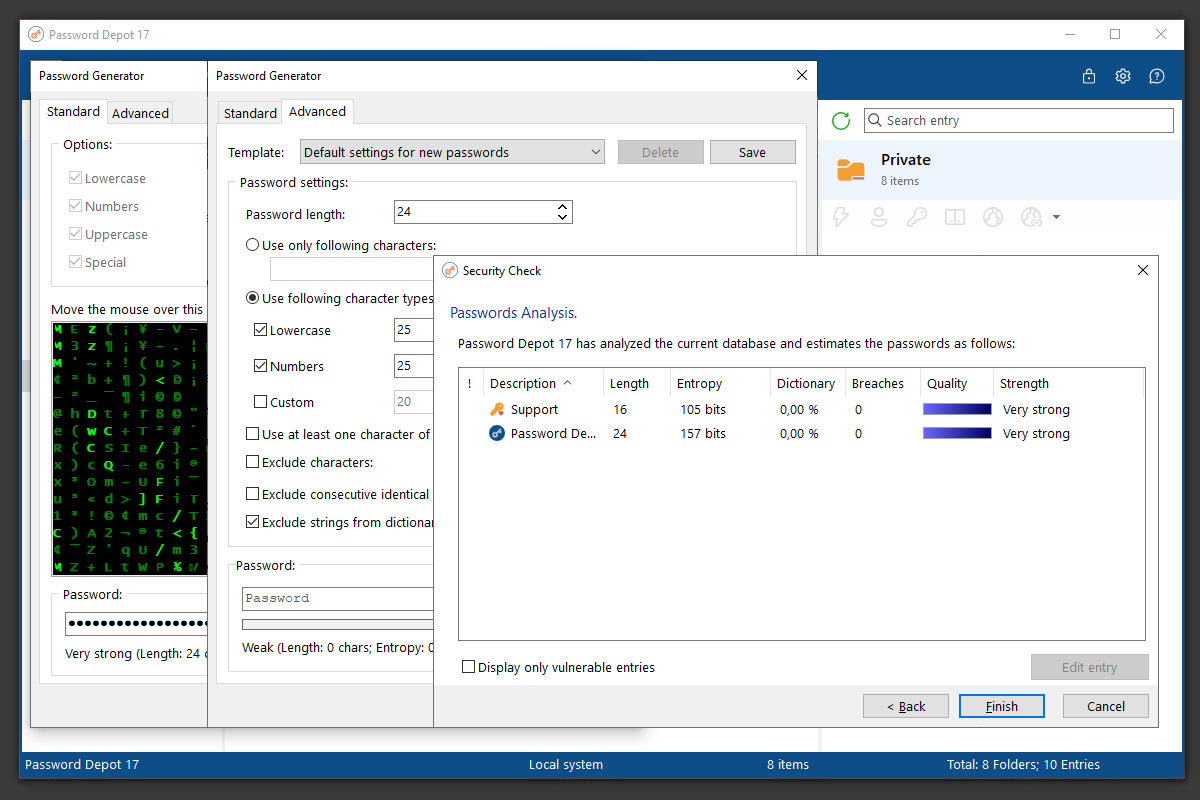Image resolution: width=1200 pixels, height=800 pixels.
Task: Click the user name copy icon
Action: click(x=879, y=217)
